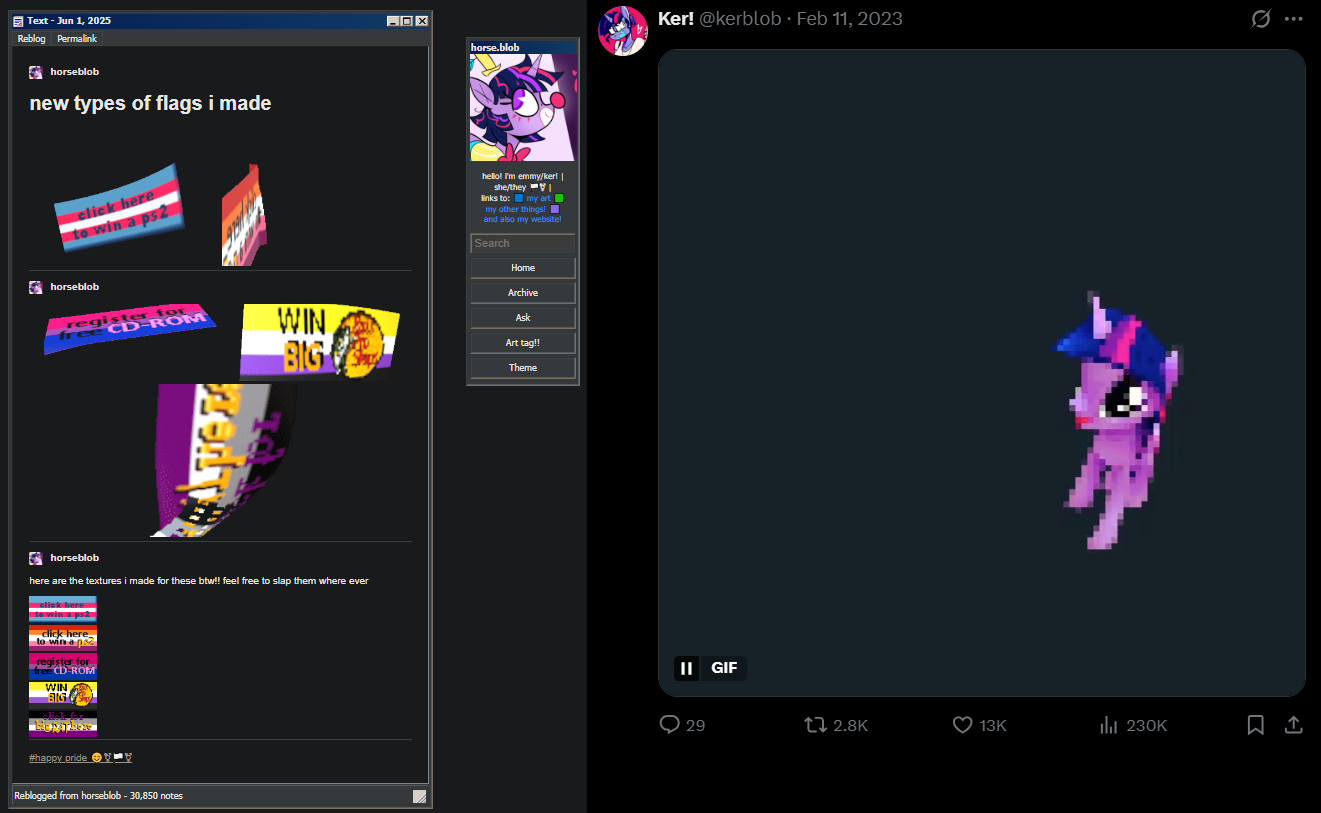Click the 'here are the textures i made' text
Screen dimensions: 1321x813
199,581
